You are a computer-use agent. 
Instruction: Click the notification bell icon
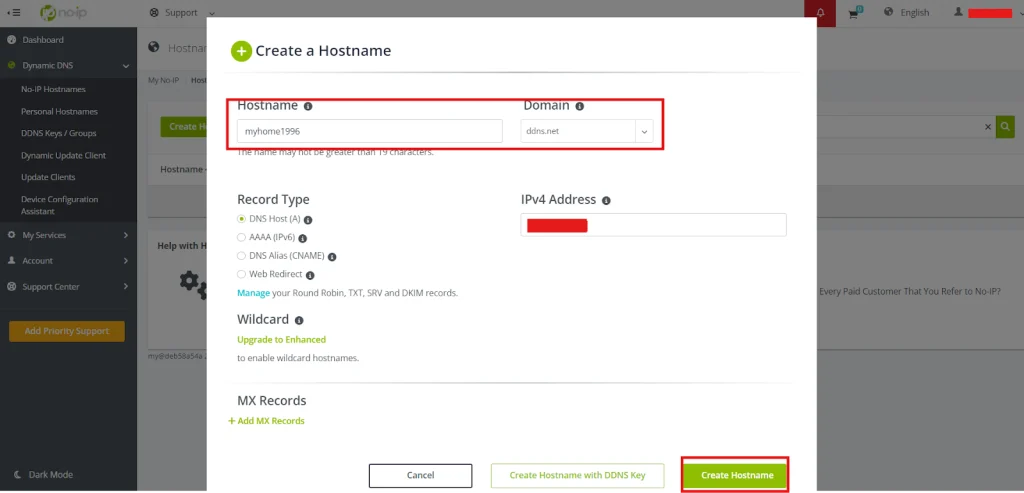click(x=820, y=13)
